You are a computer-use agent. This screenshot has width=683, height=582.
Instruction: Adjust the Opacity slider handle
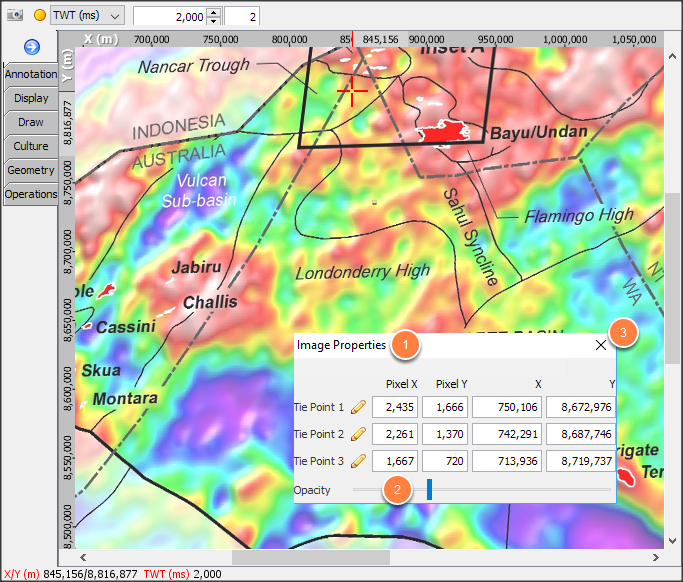(429, 490)
